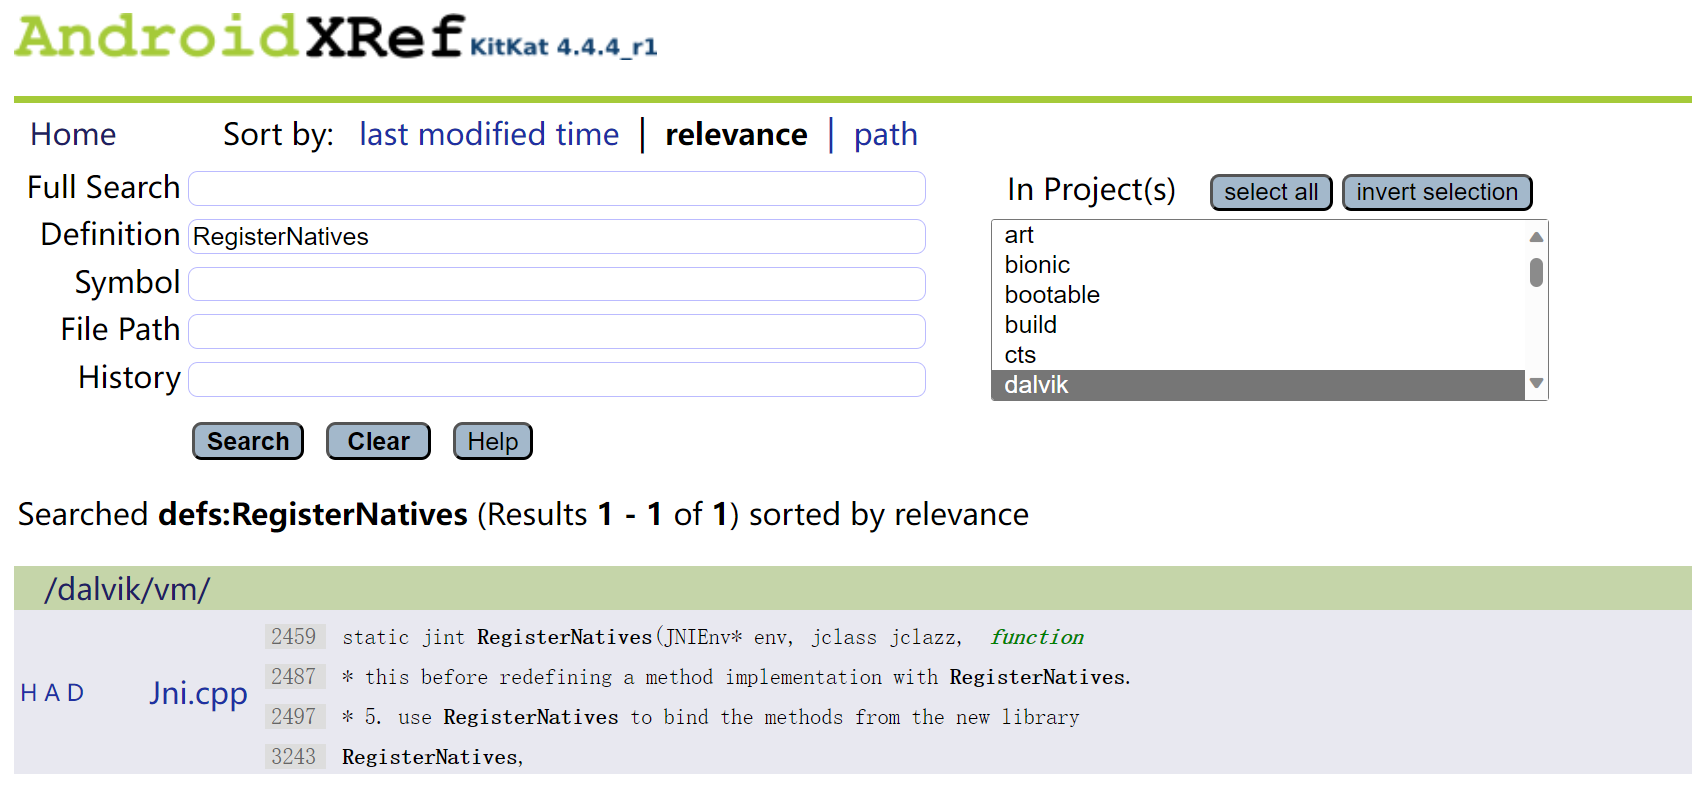Open the Help button
Image resolution: width=1692 pixels, height=787 pixels.
coord(493,441)
